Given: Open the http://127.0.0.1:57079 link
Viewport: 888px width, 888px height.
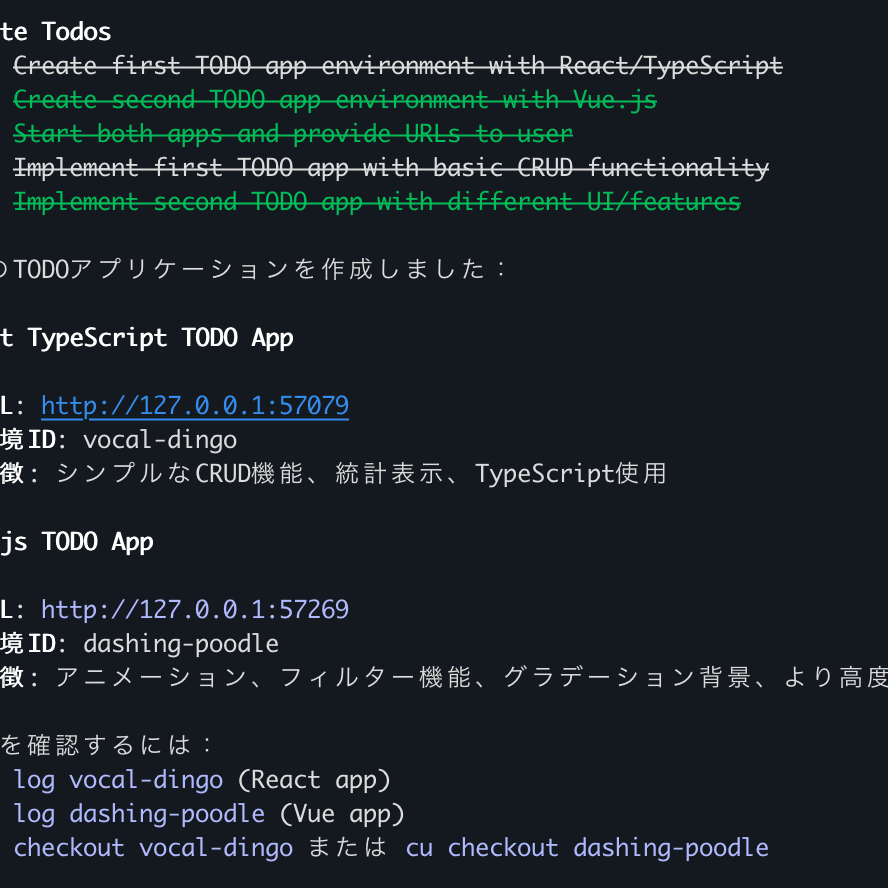Looking at the screenshot, I should [x=195, y=405].
